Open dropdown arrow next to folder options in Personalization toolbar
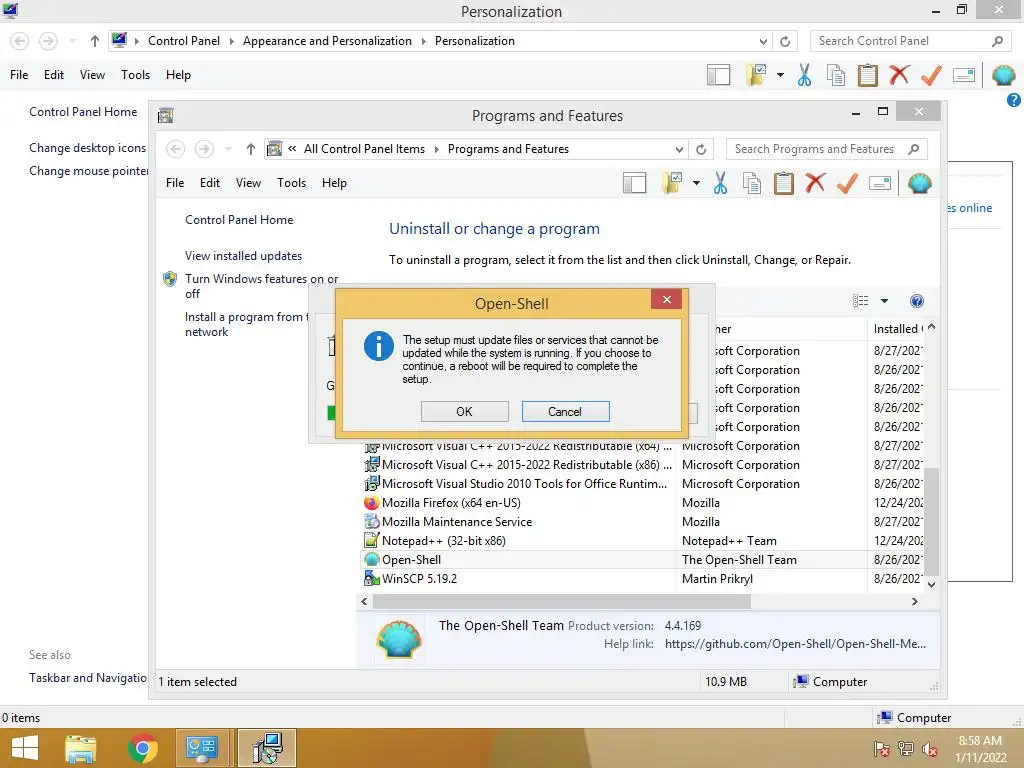Viewport: 1024px width, 768px height. pos(780,75)
